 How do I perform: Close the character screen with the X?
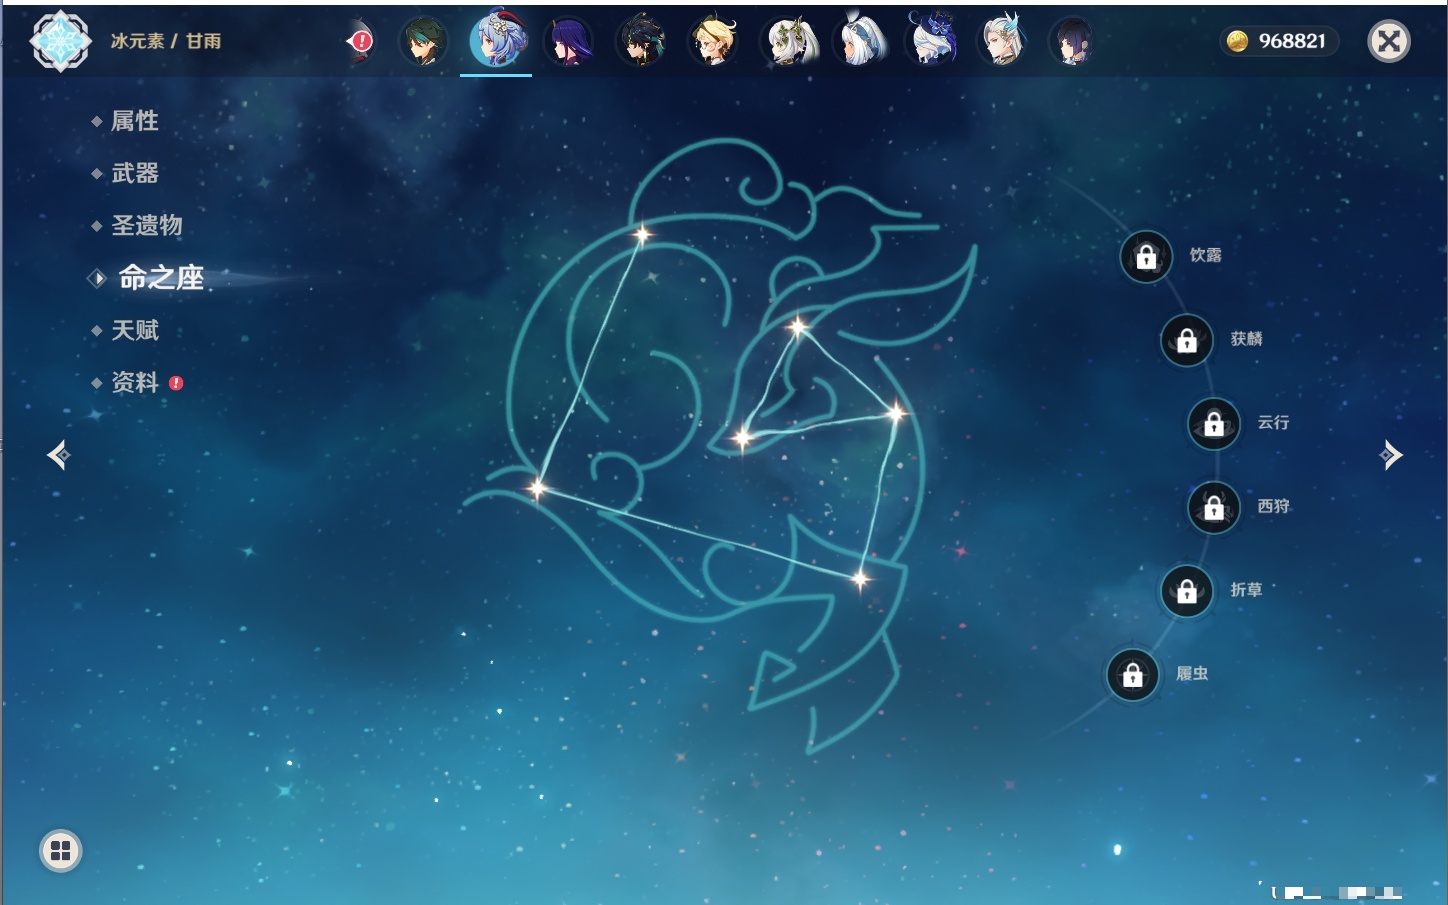click(x=1389, y=41)
